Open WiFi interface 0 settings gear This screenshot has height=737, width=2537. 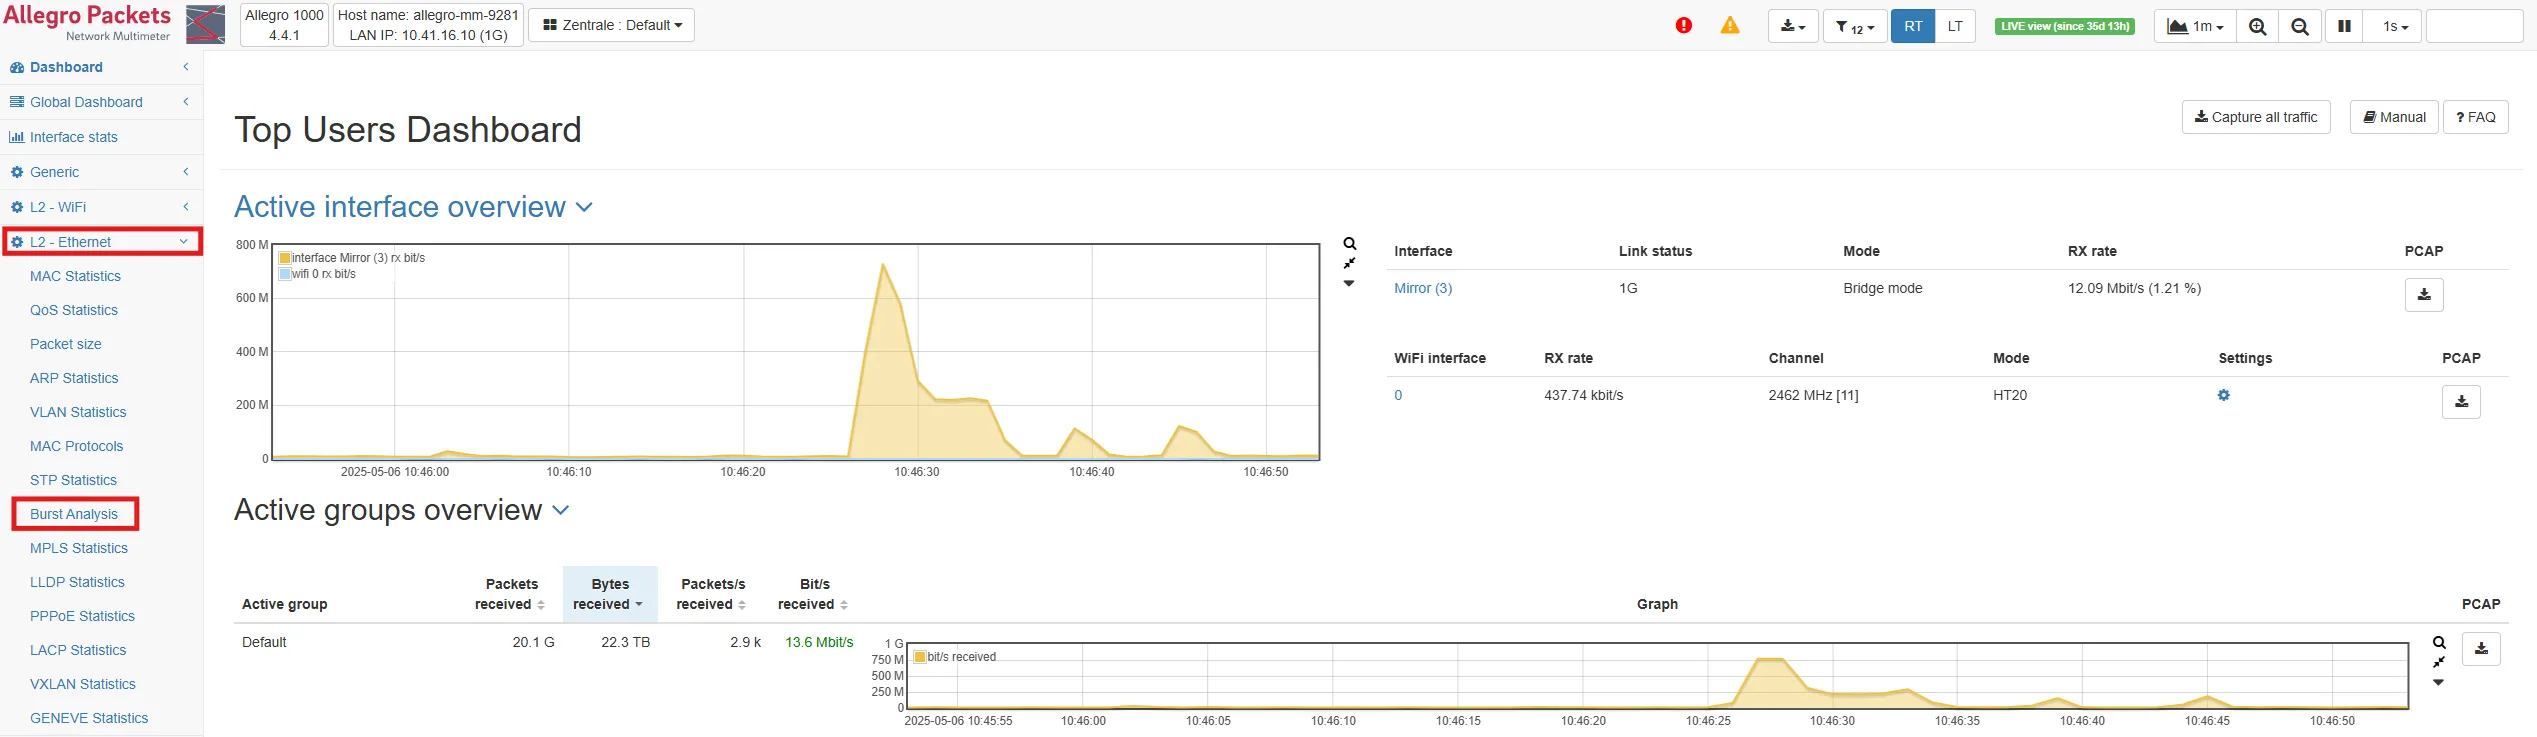pos(2224,396)
